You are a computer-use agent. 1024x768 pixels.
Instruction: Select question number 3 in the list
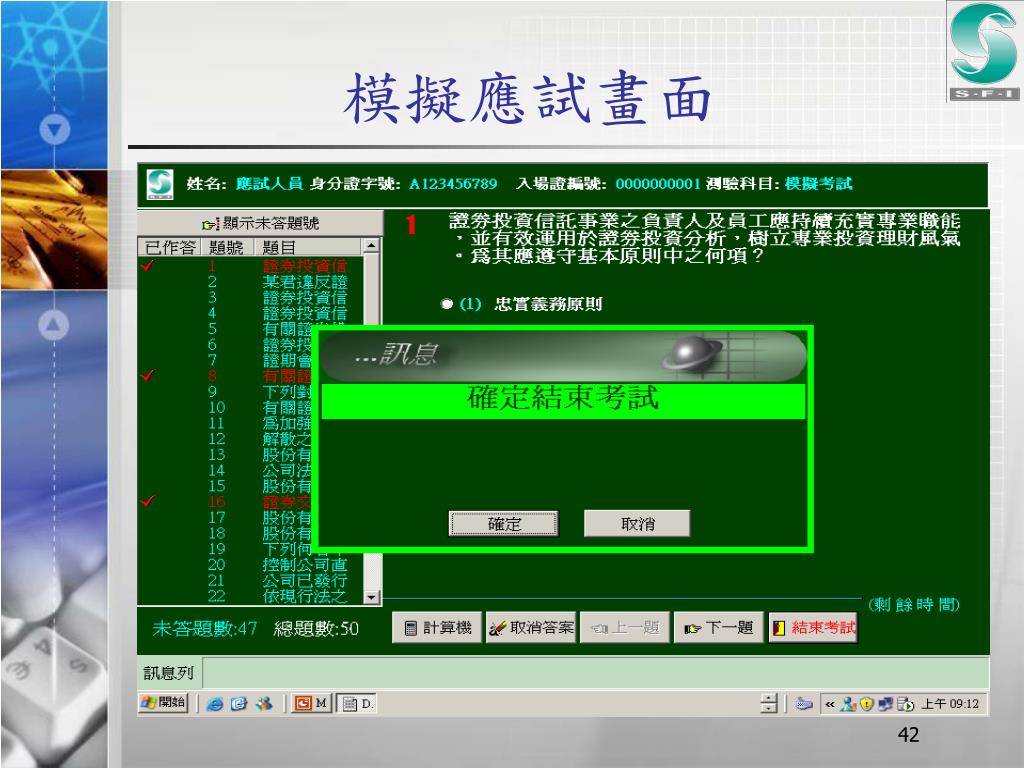click(251, 297)
